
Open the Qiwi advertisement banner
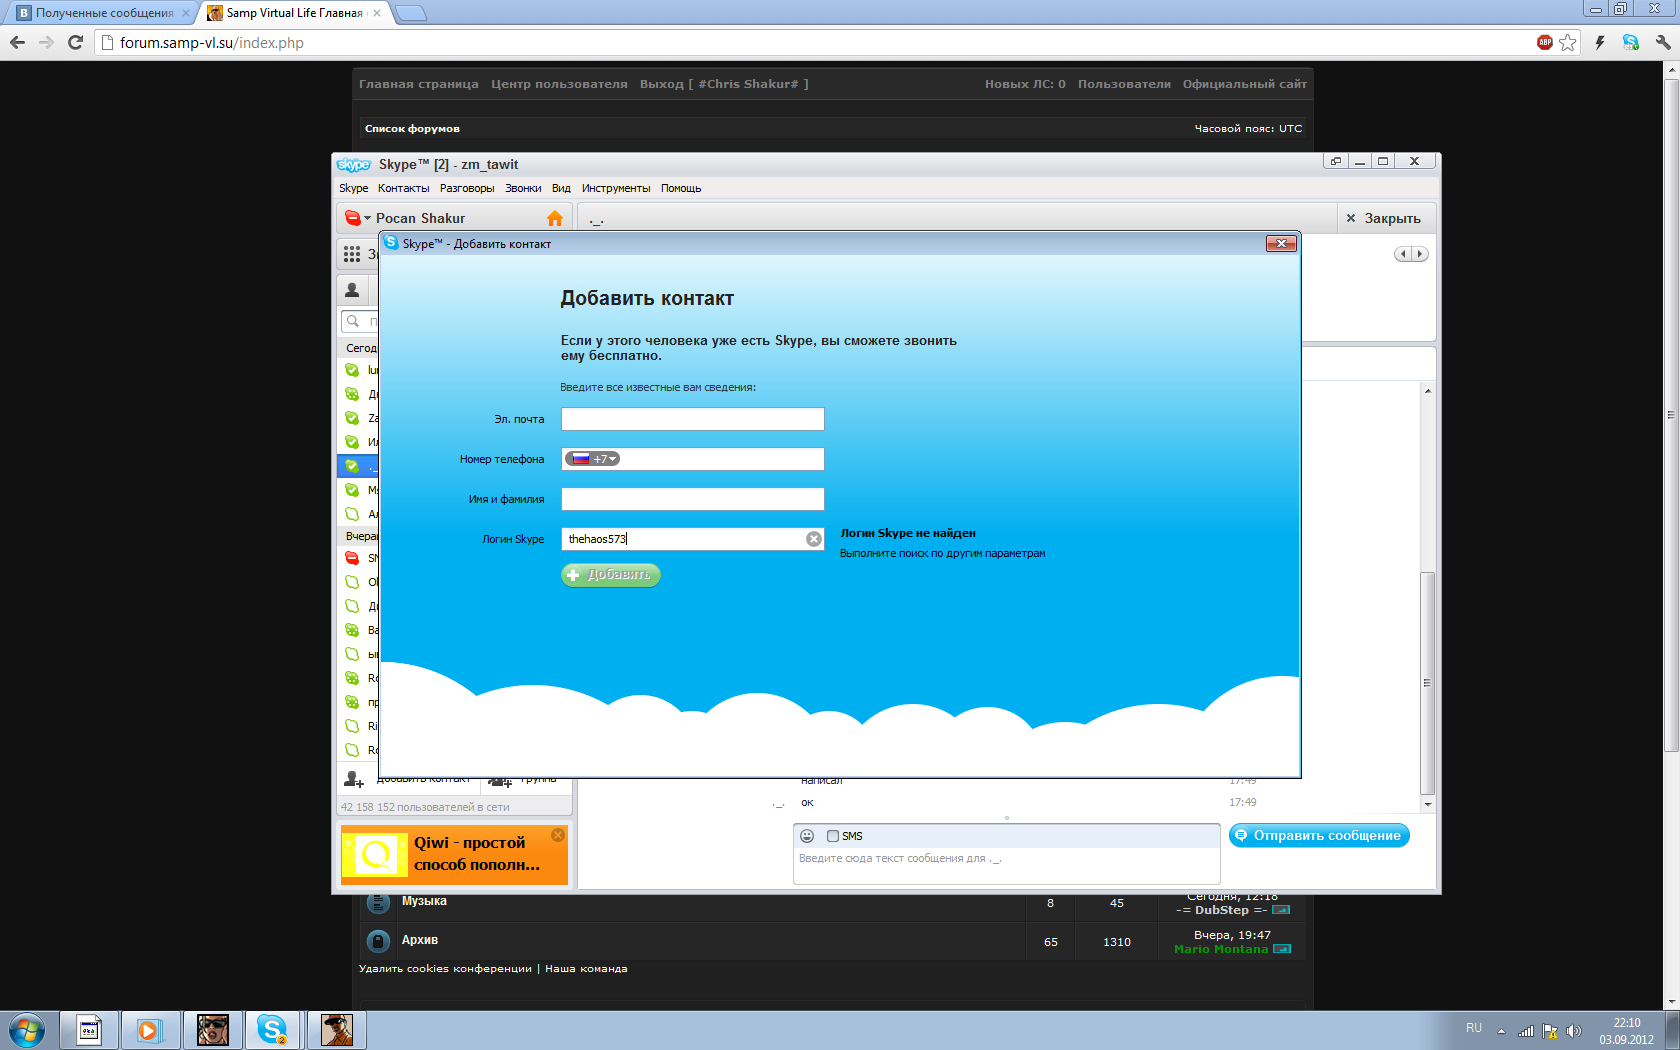(x=454, y=855)
